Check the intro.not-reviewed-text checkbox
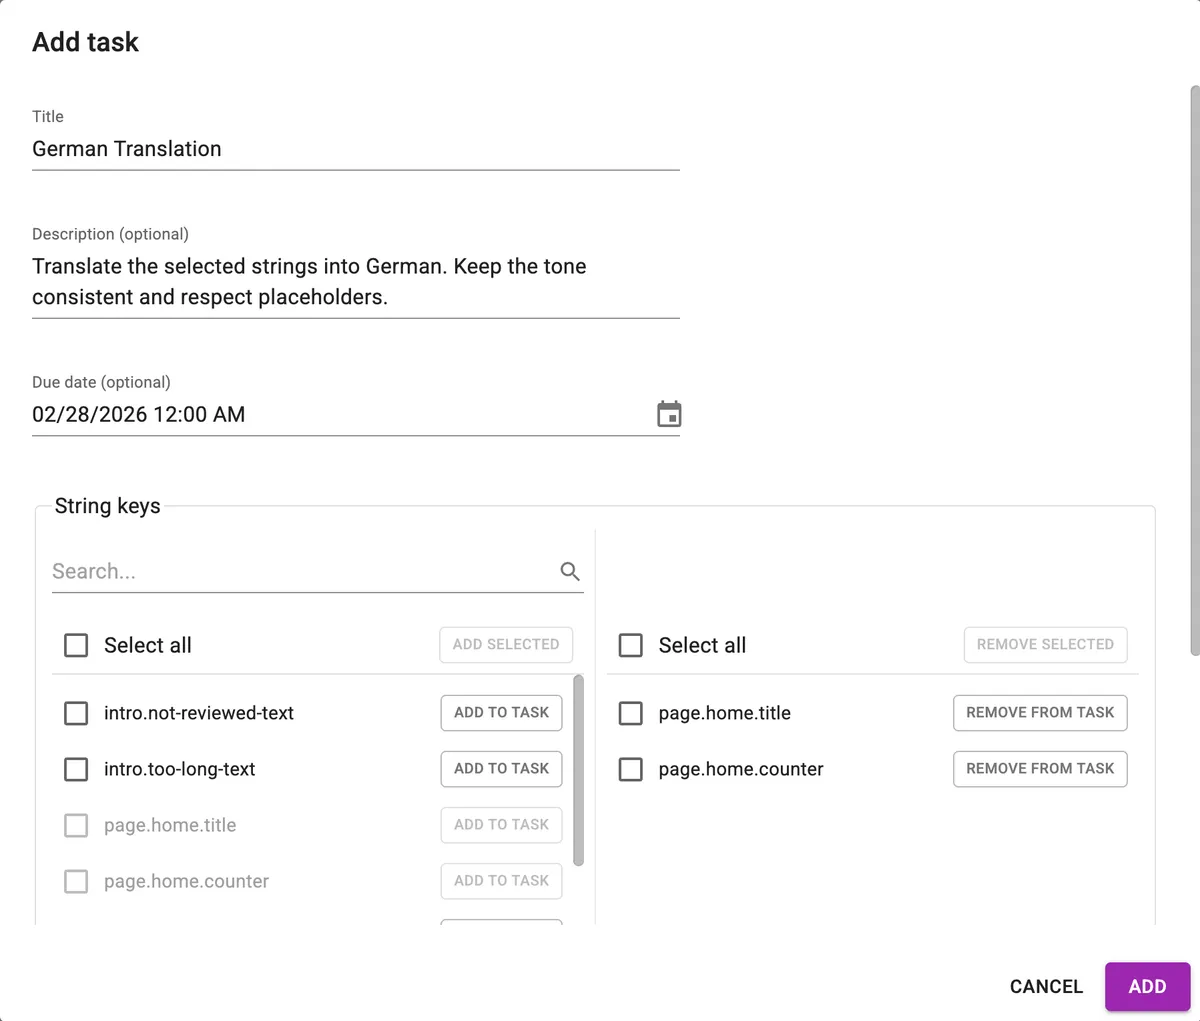Image resolution: width=1200 pixels, height=1021 pixels. tap(76, 713)
